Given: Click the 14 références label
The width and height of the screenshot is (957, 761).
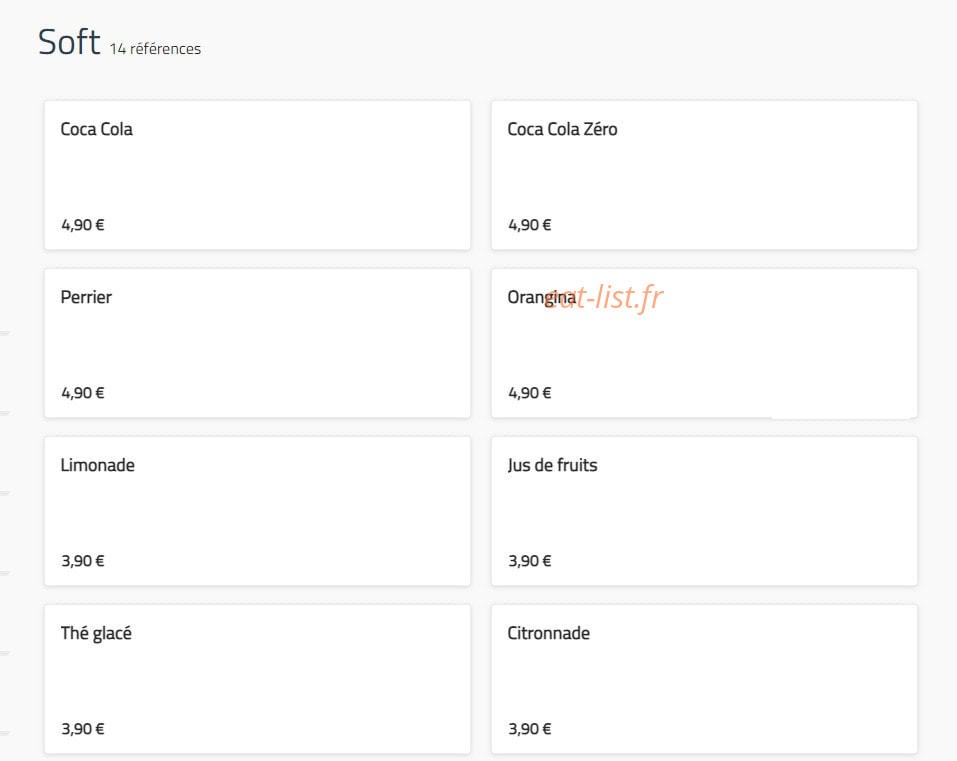Looking at the screenshot, I should [x=155, y=49].
